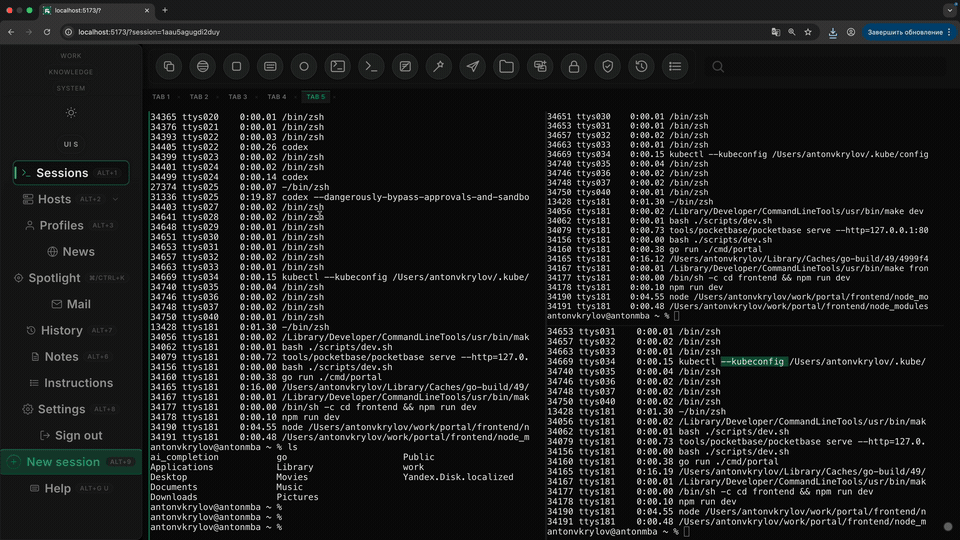Select the WORK section label
The width and height of the screenshot is (960, 540).
[71, 56]
